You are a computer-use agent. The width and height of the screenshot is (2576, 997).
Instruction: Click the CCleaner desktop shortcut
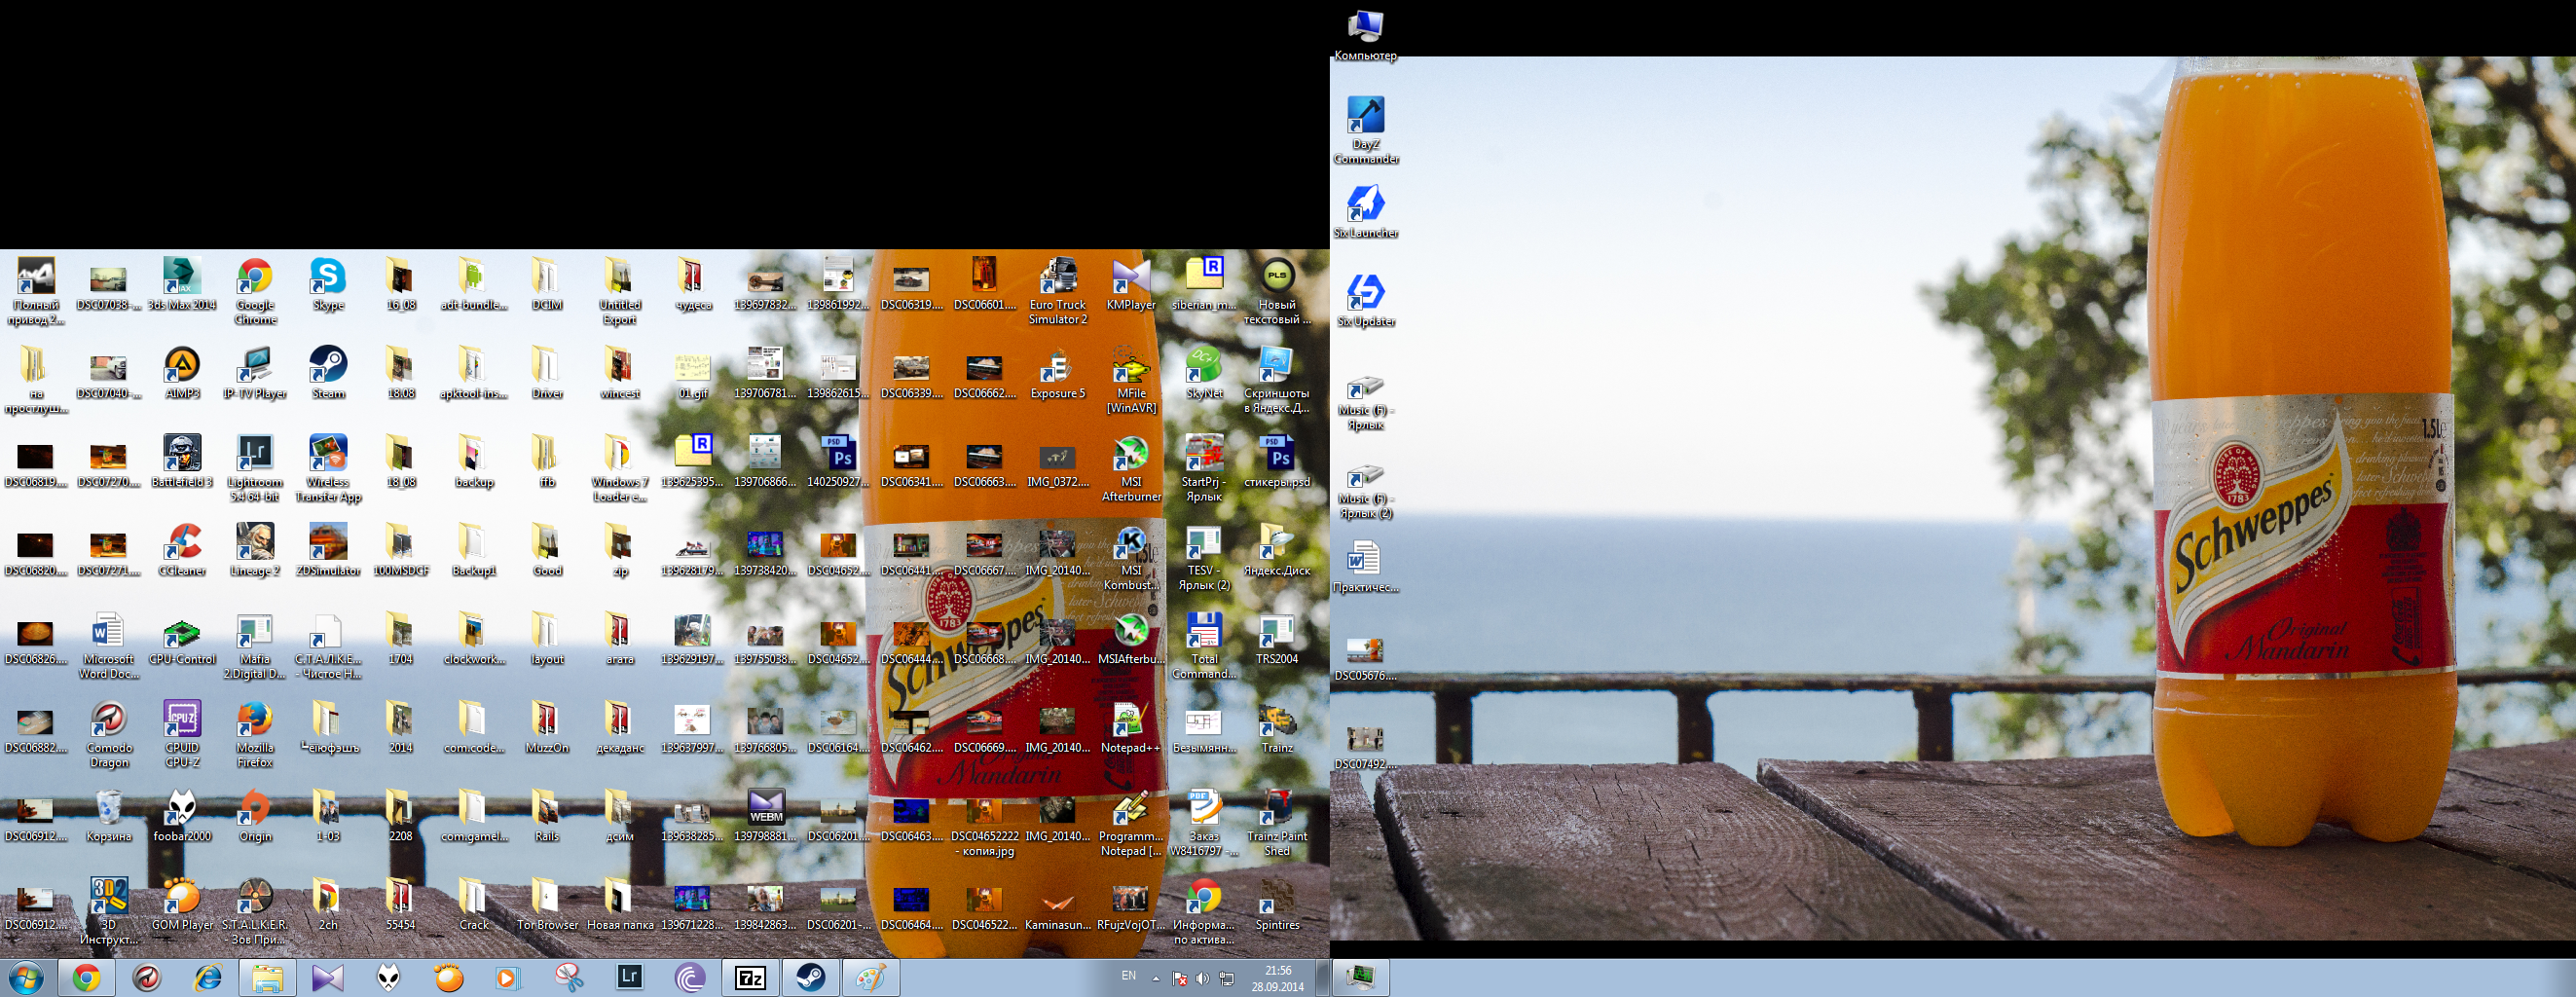point(182,550)
